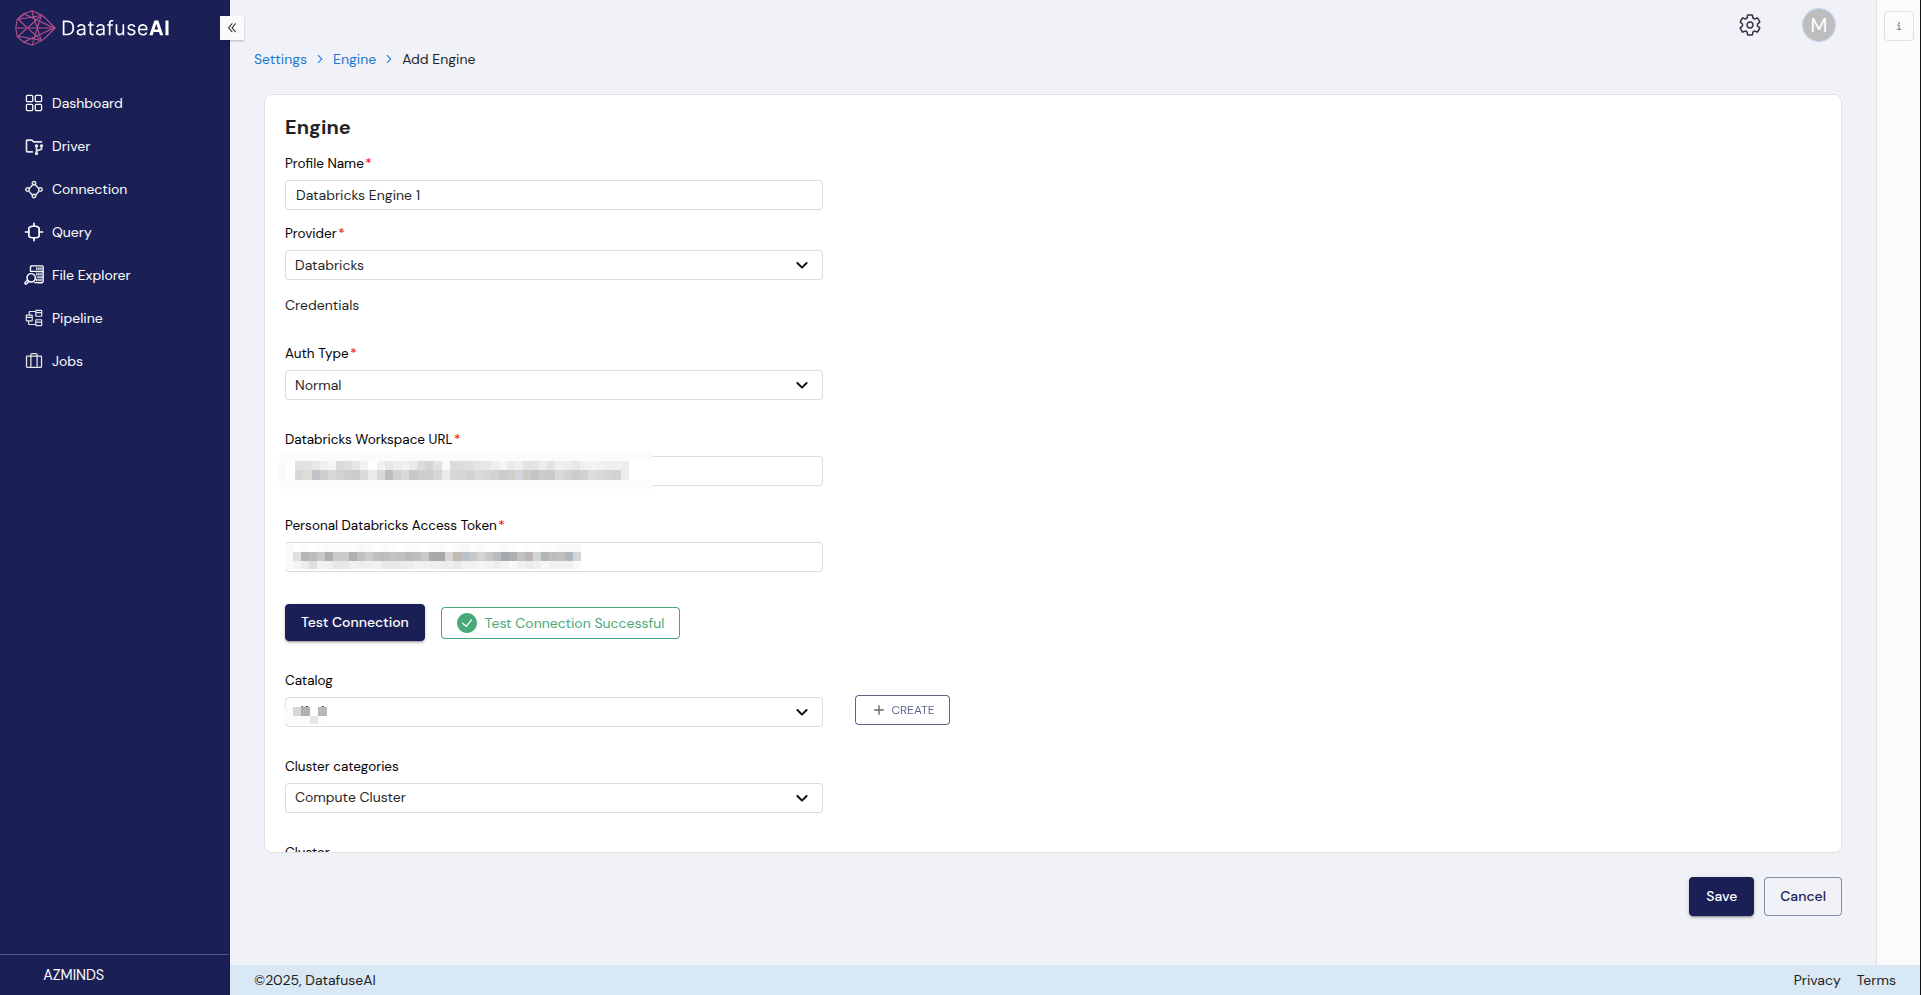This screenshot has height=995, width=1921.
Task: Select the Jobs sidebar icon
Action: (x=66, y=361)
